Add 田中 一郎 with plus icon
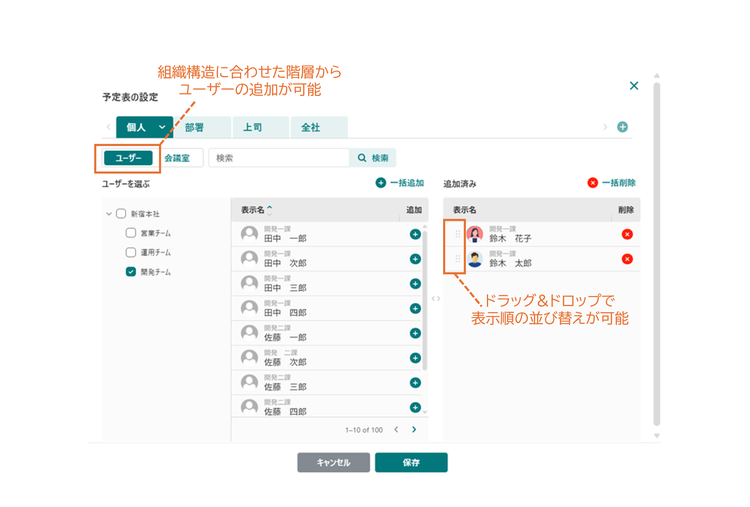The height and width of the screenshot is (507, 750). point(415,234)
